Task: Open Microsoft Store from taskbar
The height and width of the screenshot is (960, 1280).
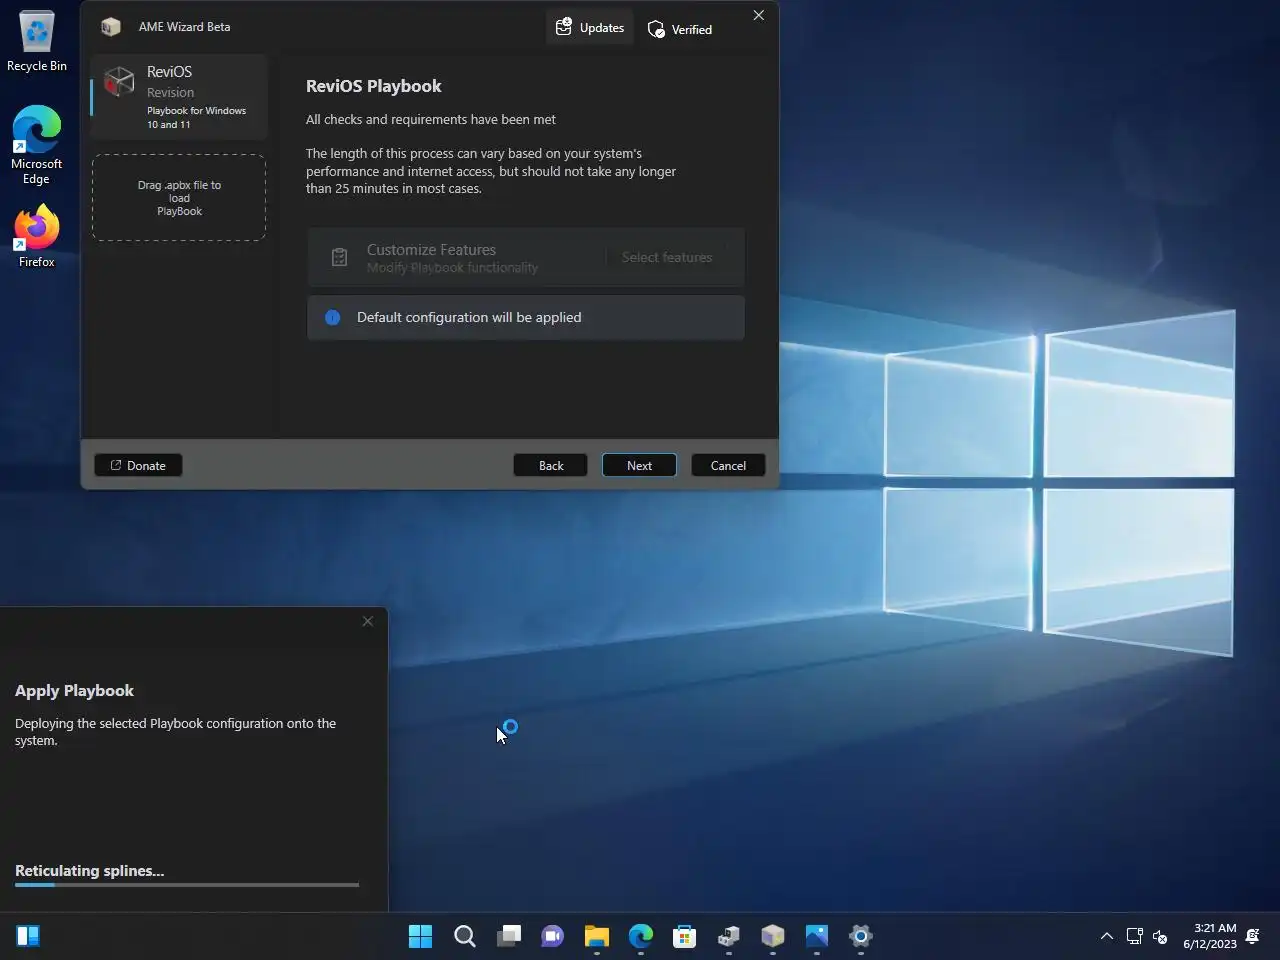Action: (685, 936)
